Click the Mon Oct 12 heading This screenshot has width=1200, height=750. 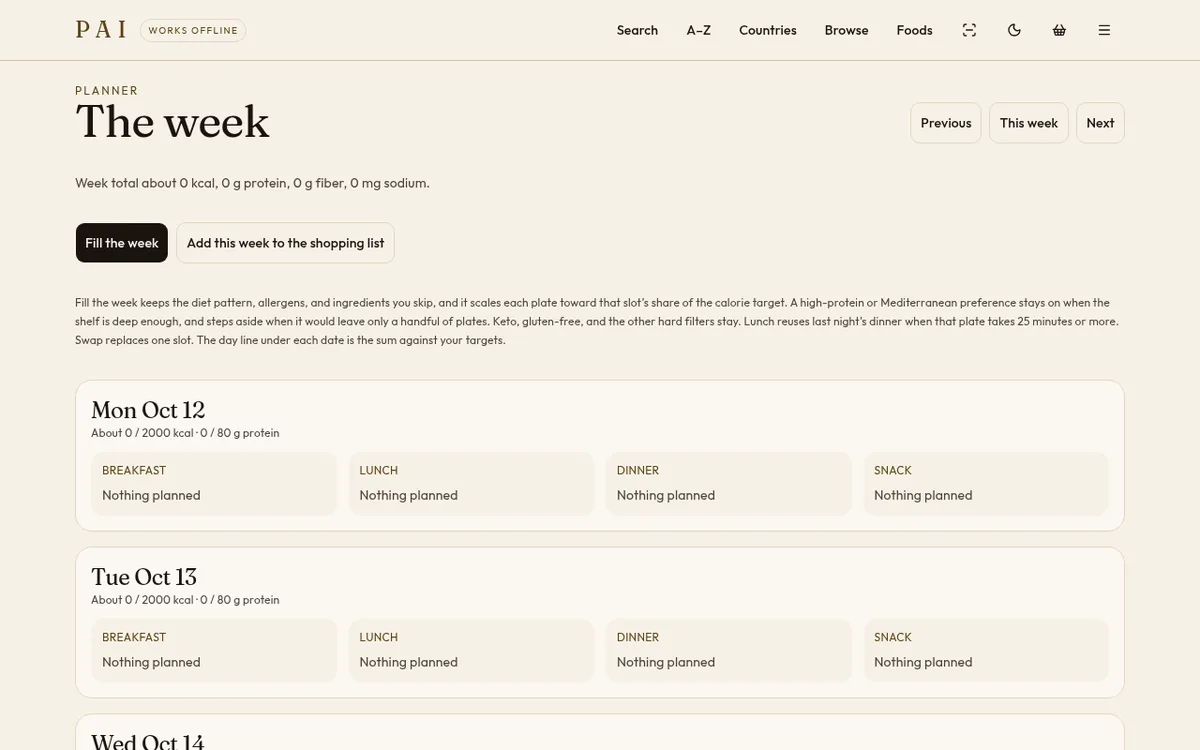(148, 410)
